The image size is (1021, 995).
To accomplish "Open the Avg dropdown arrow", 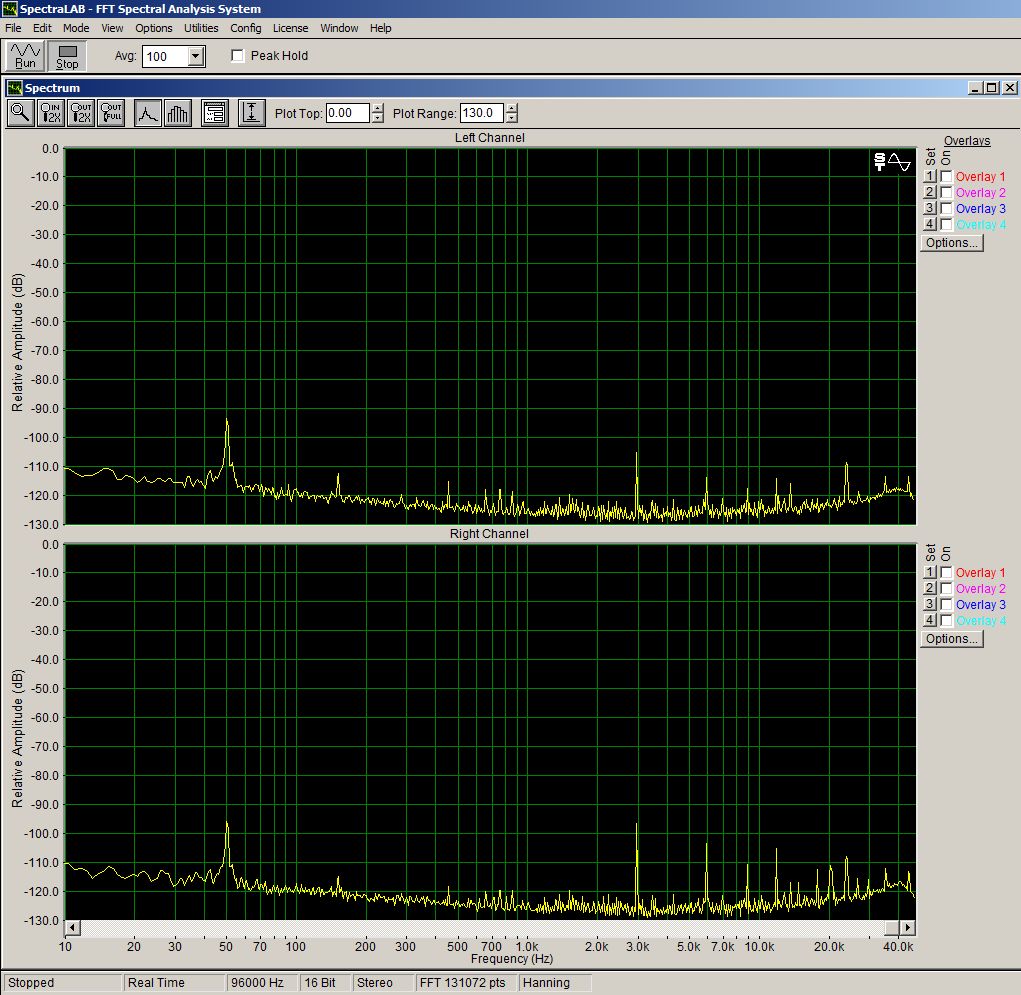I will tap(195, 57).
